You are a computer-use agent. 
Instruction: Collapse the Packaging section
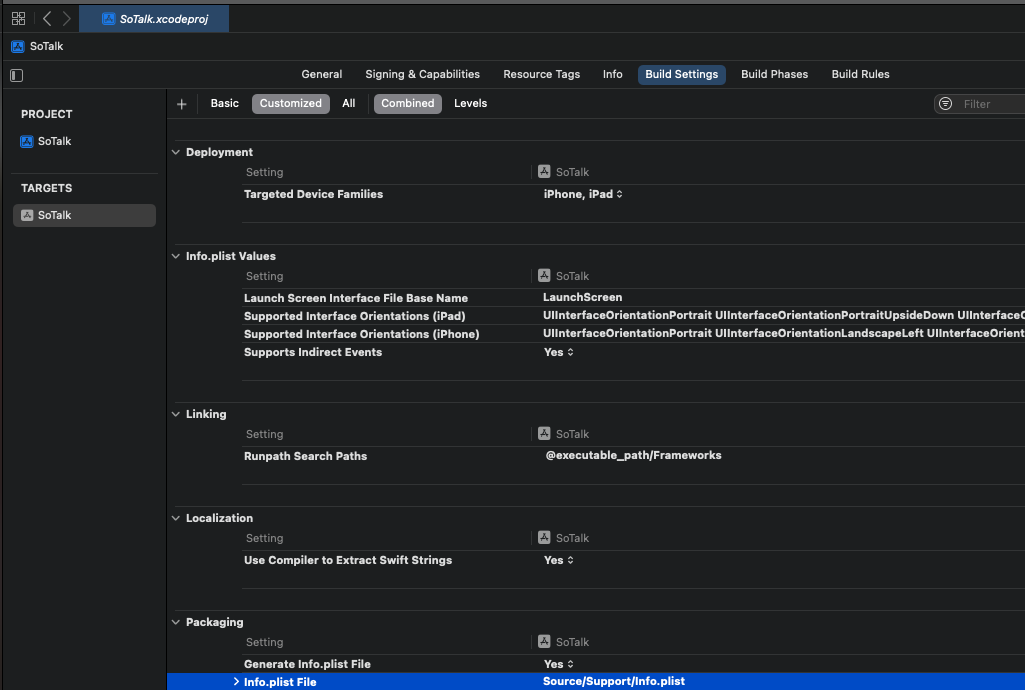(176, 622)
